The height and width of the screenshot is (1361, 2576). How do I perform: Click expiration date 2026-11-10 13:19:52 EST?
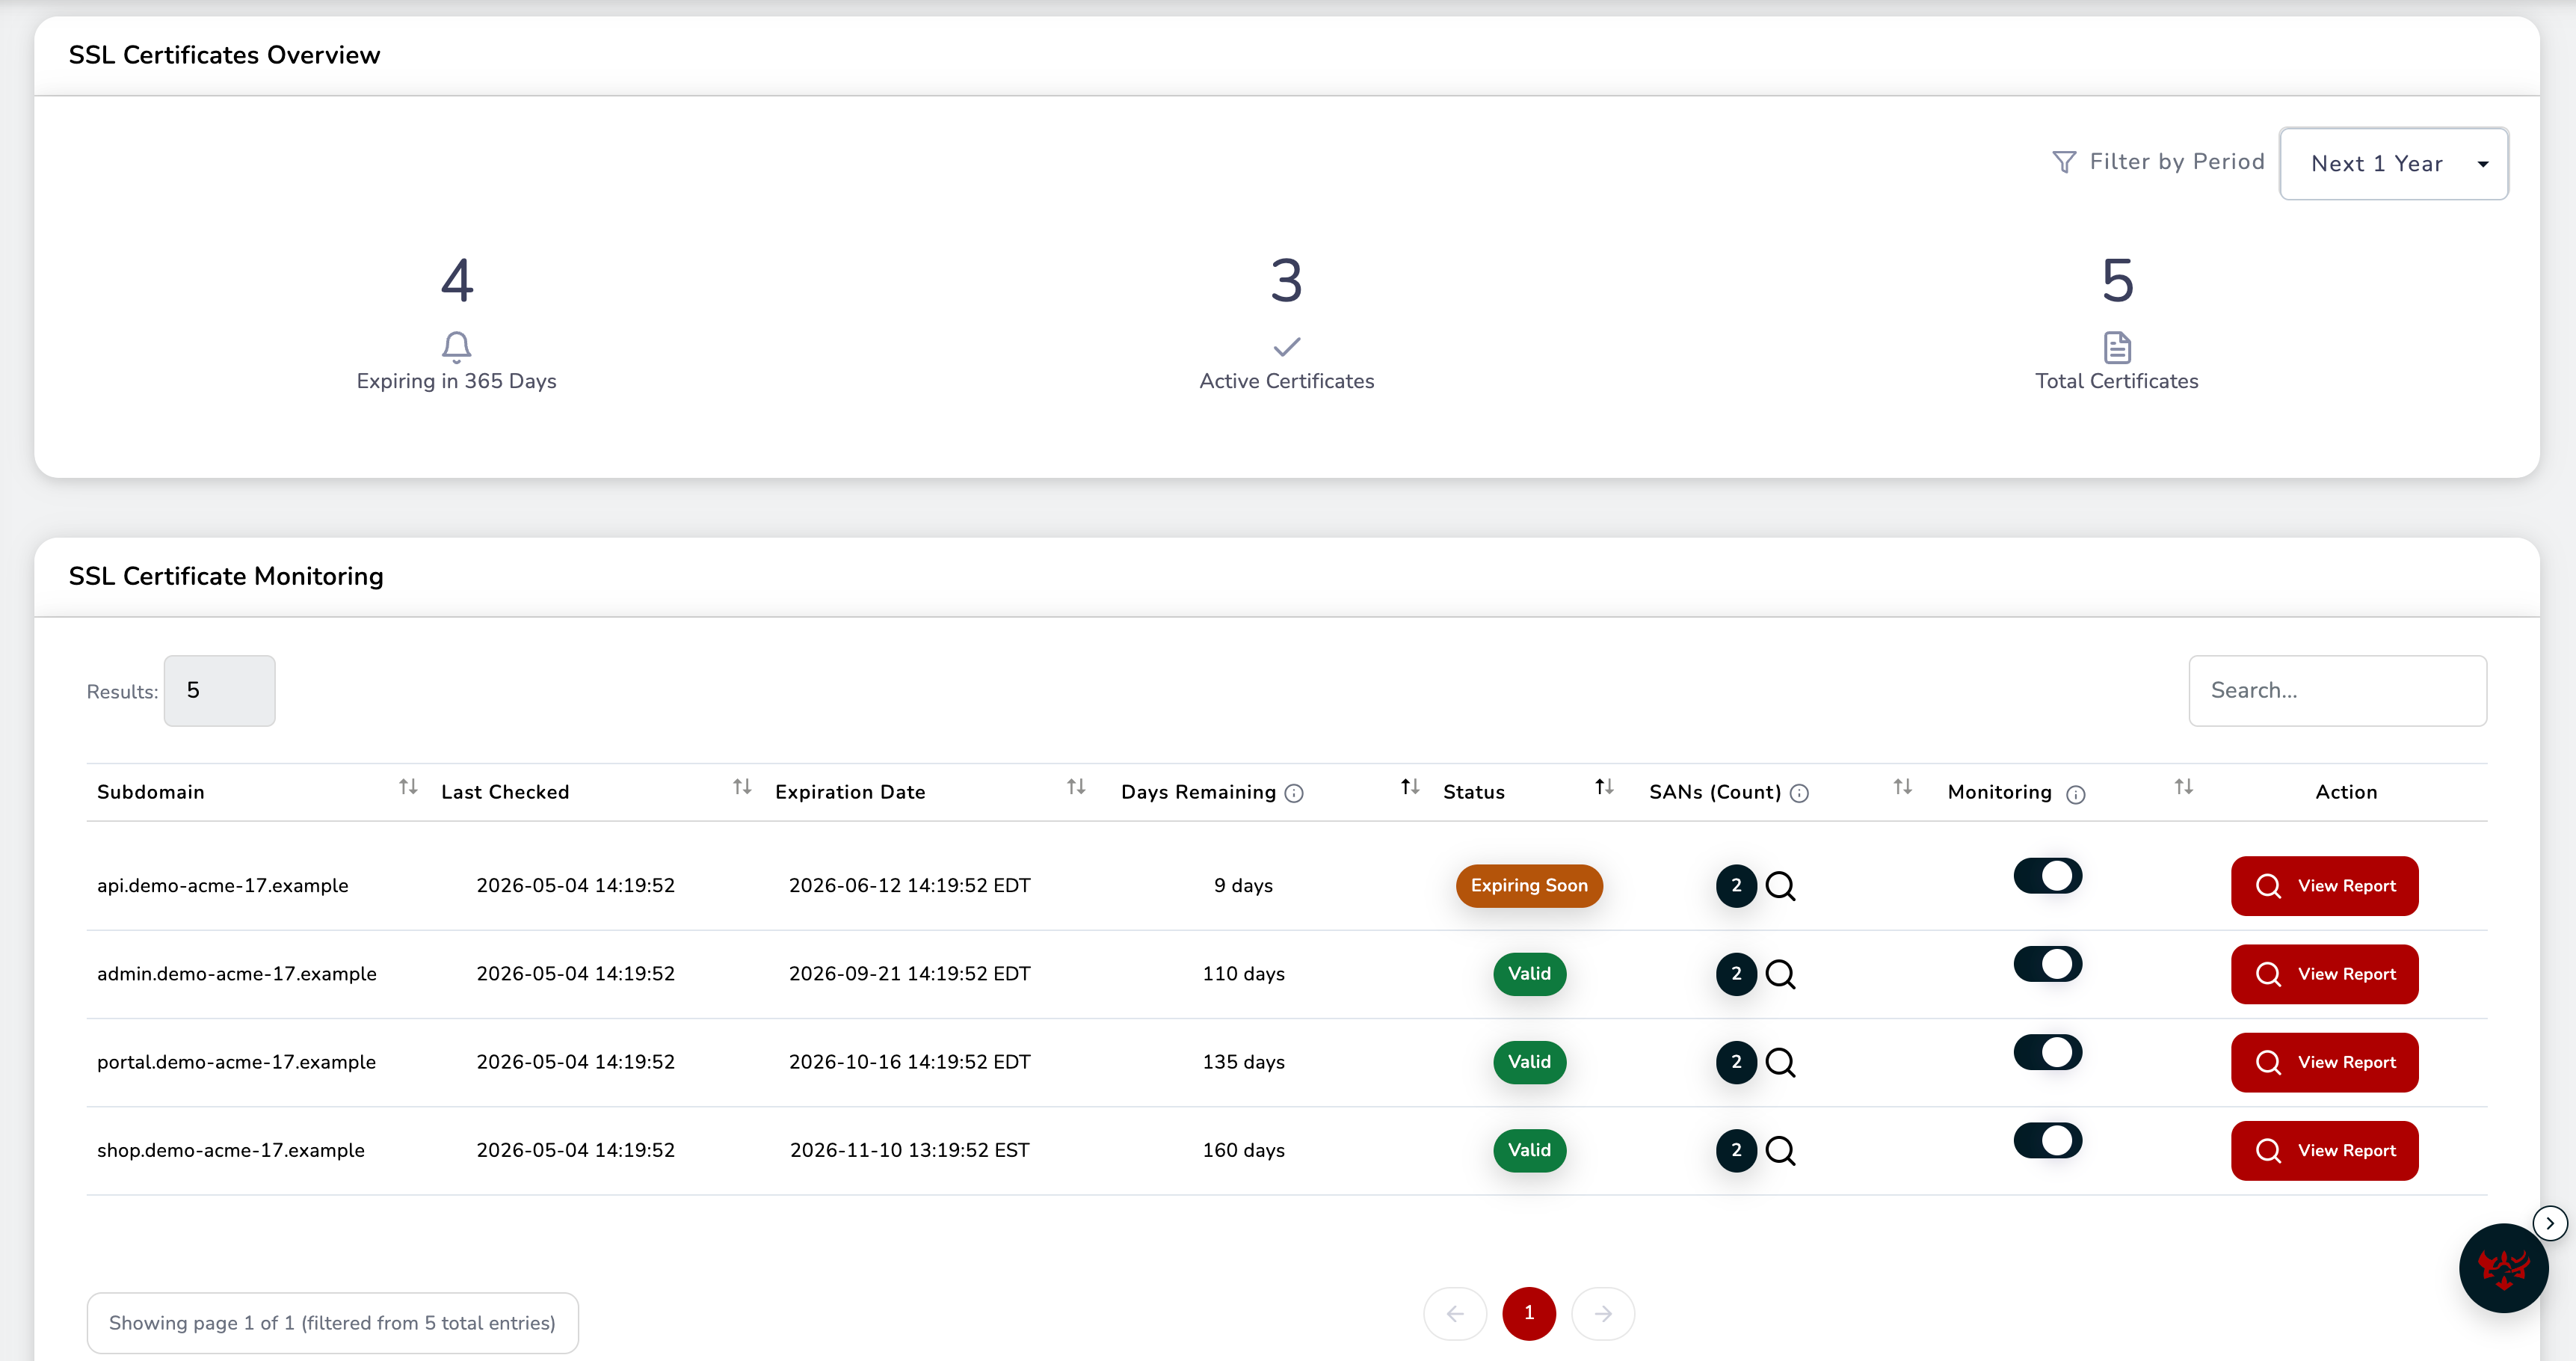[x=909, y=1150]
